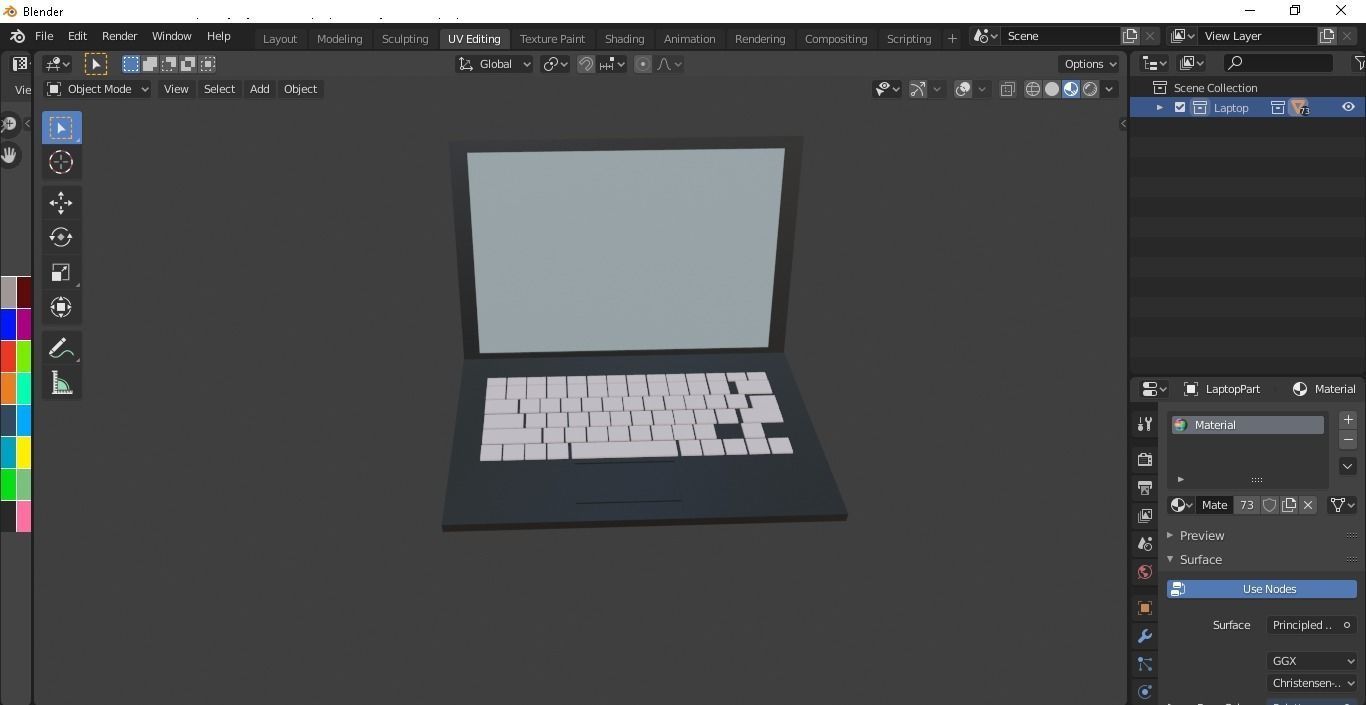Open the Edit menu

[77, 36]
